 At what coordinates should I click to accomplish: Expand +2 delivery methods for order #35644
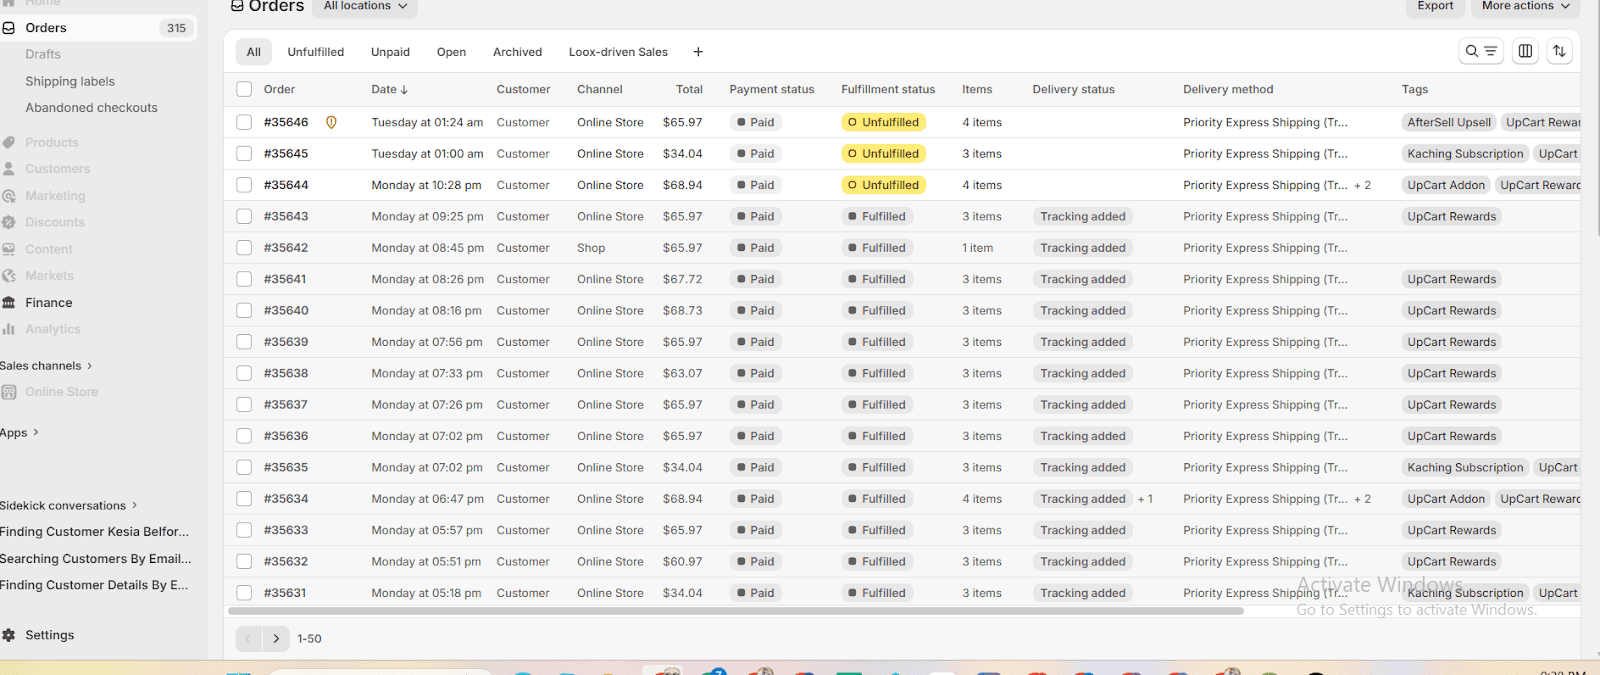(x=1362, y=185)
